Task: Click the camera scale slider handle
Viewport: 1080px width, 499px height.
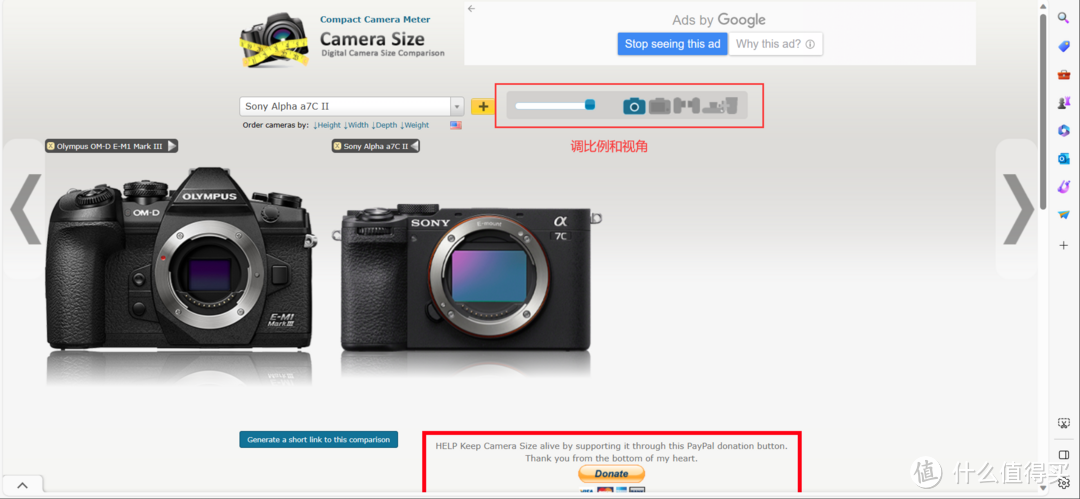Action: pos(590,105)
